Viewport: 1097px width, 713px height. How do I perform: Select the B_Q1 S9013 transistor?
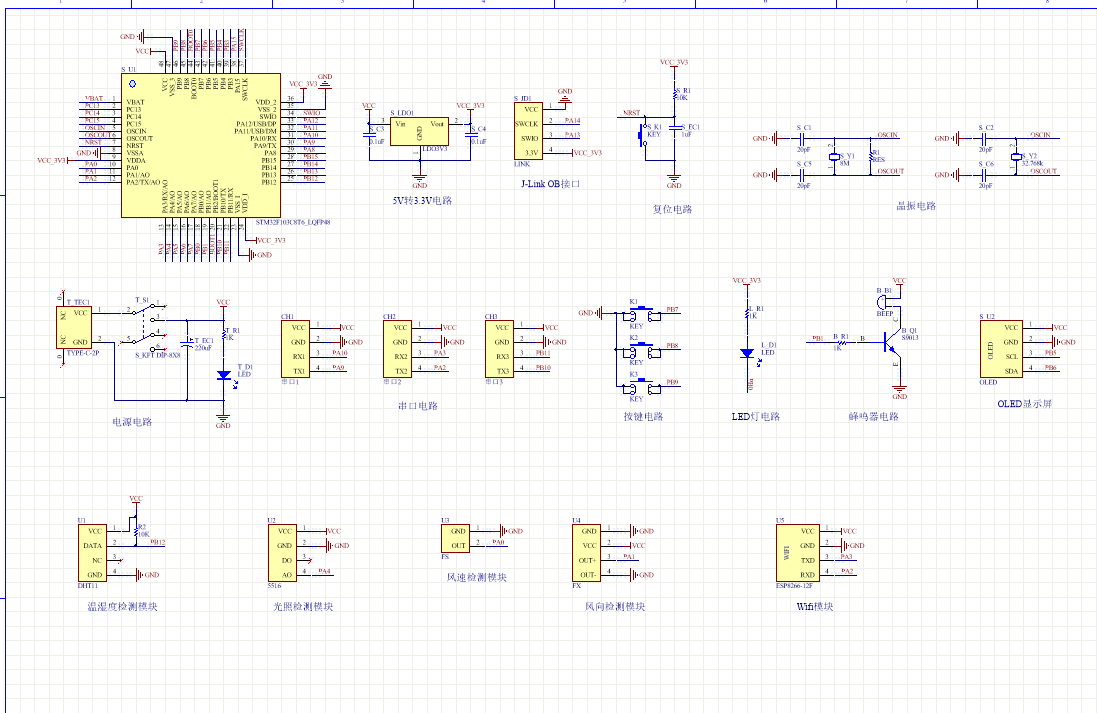[x=892, y=342]
